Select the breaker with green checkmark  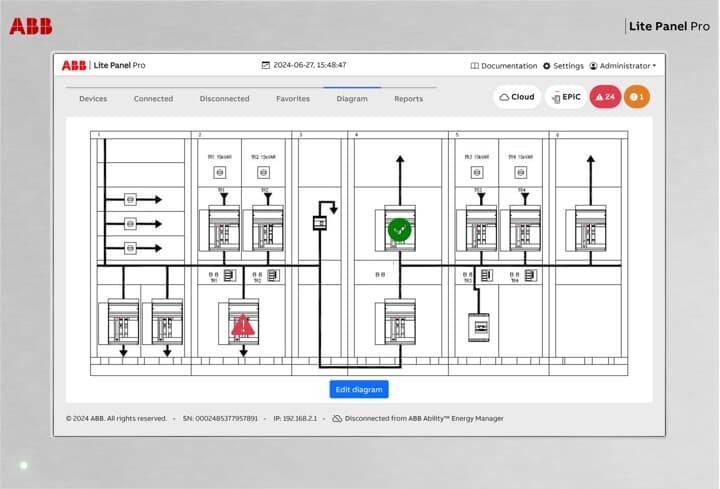point(400,228)
